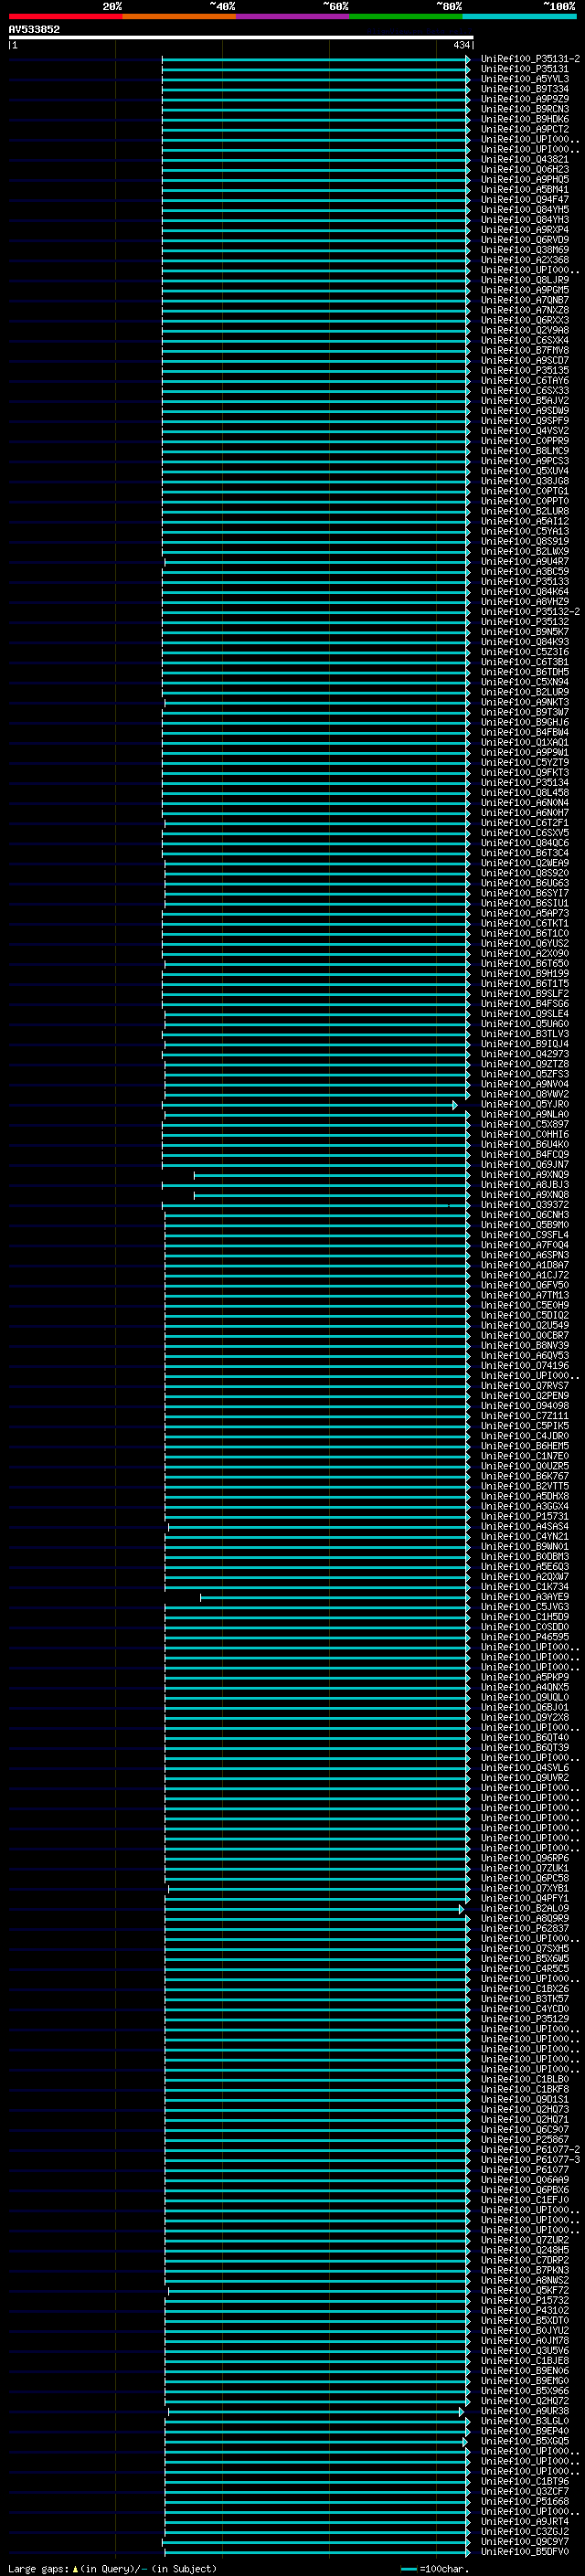The height and width of the screenshot is (2576, 585).
Task: Select the UniRef100_B4FCQ9 entry
Action: pyautogui.click(x=525, y=1154)
